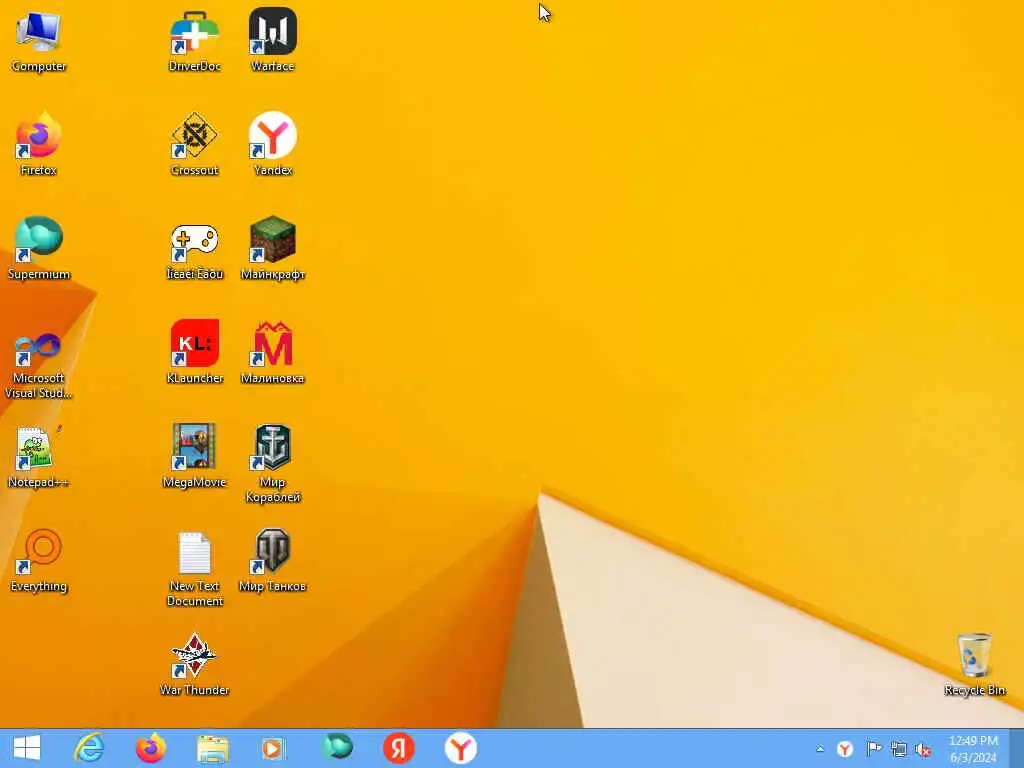1024x768 pixels.
Task: Open the clock showing 12:49 PM
Action: pos(973,749)
